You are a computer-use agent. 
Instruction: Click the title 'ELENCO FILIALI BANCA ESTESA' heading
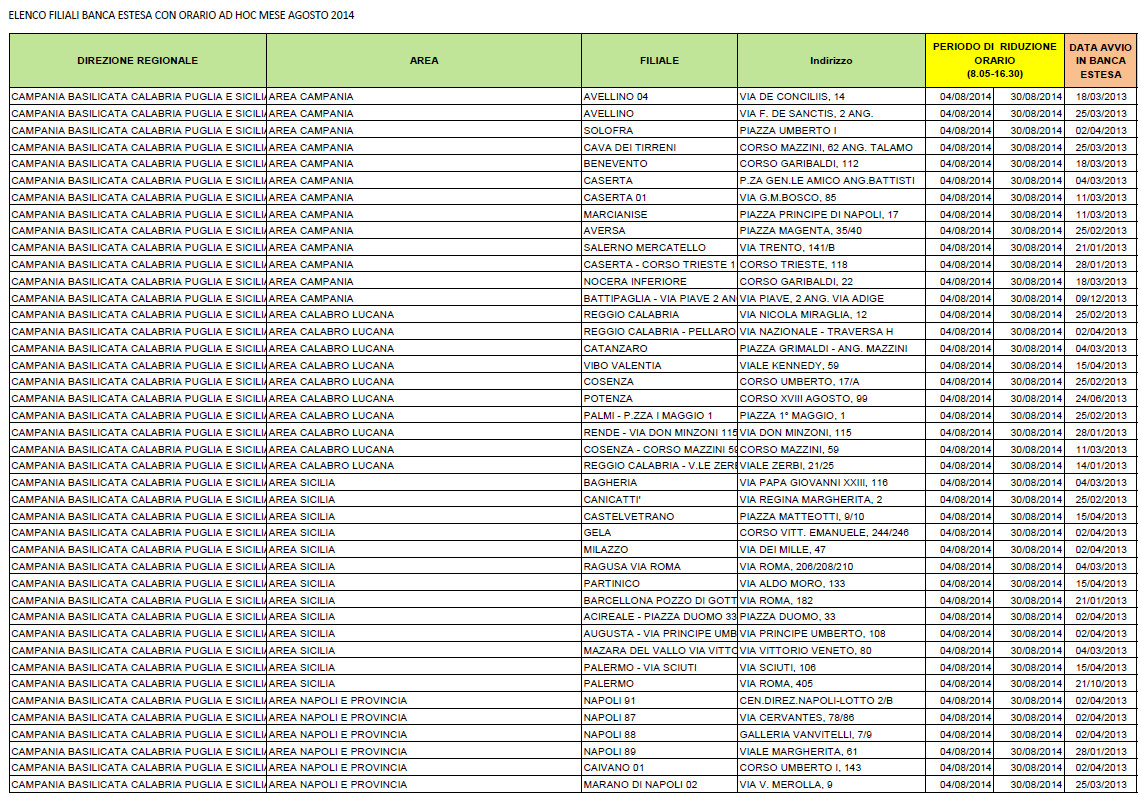coord(181,15)
